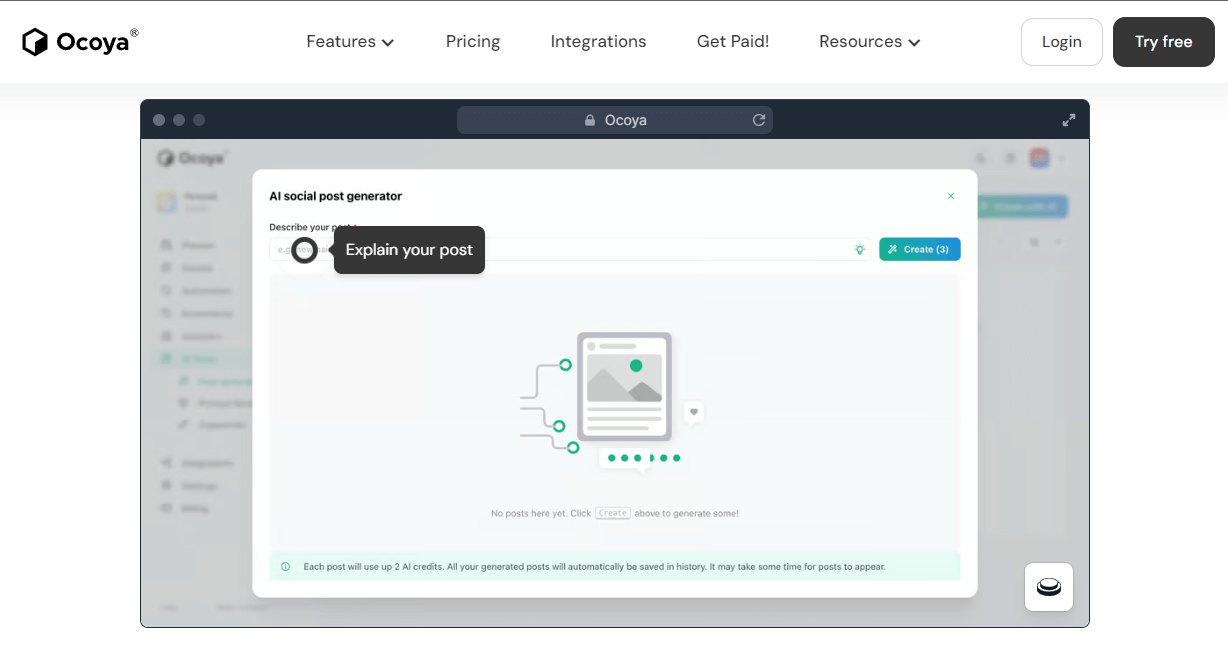Generate posts with the Create (3) button

pos(920,249)
